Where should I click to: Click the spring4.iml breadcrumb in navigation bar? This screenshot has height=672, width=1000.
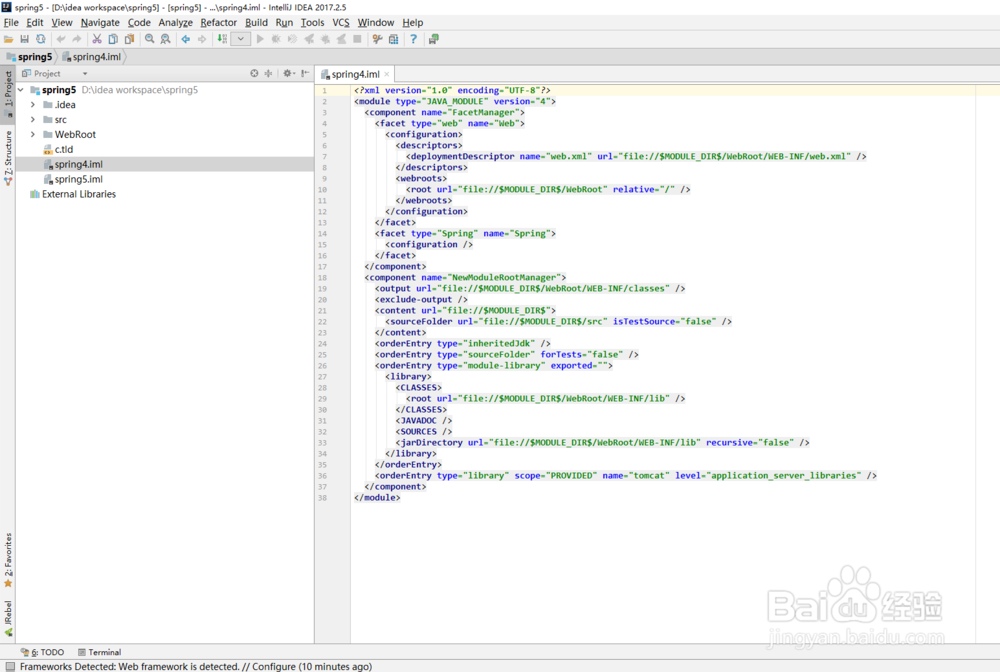(92, 57)
